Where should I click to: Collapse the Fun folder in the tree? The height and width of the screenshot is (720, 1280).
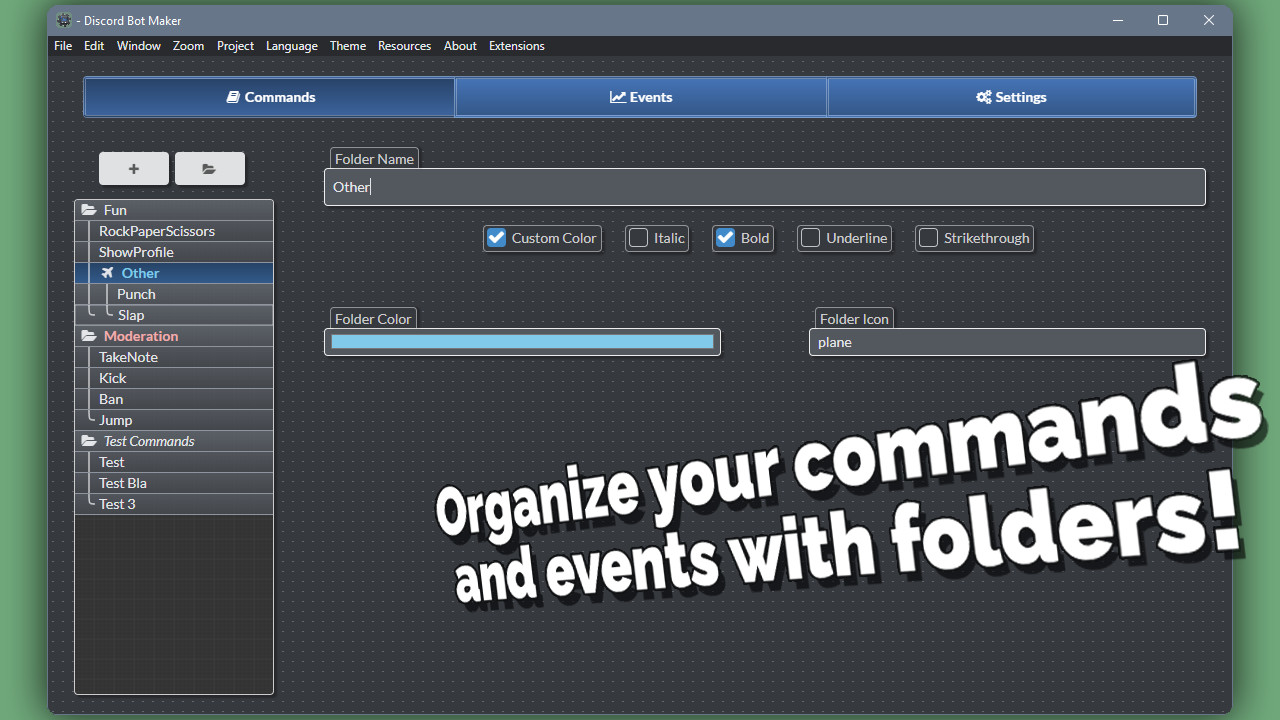point(89,210)
